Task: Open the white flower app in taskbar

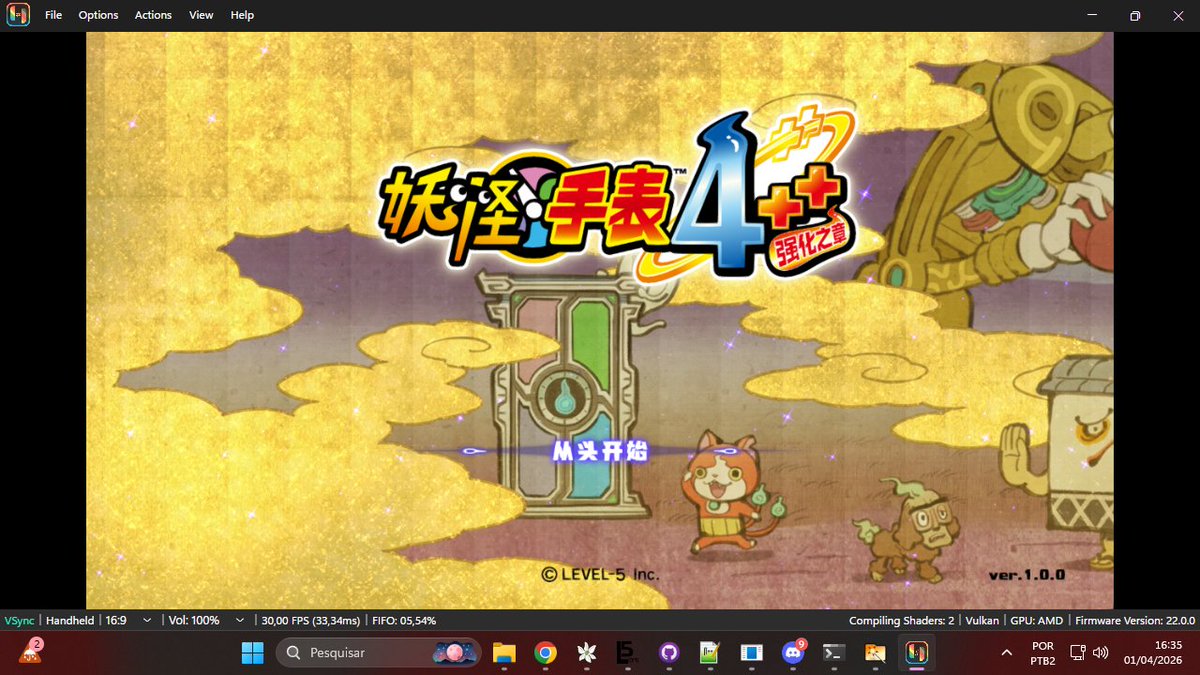Action: 587,653
